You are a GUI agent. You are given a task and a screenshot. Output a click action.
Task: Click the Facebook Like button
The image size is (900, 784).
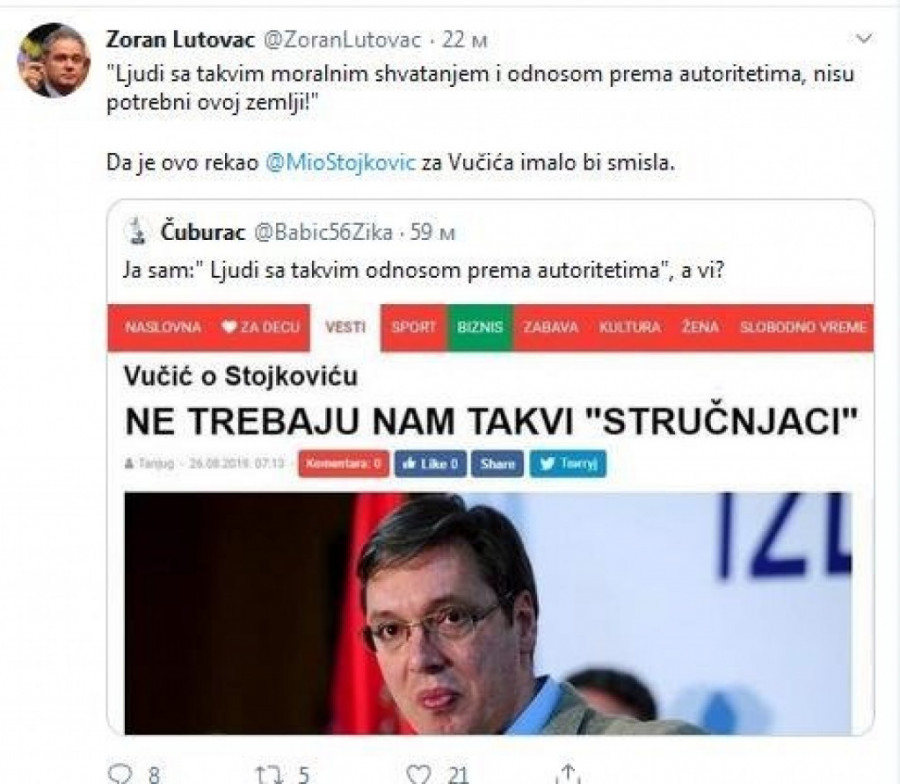pos(430,464)
